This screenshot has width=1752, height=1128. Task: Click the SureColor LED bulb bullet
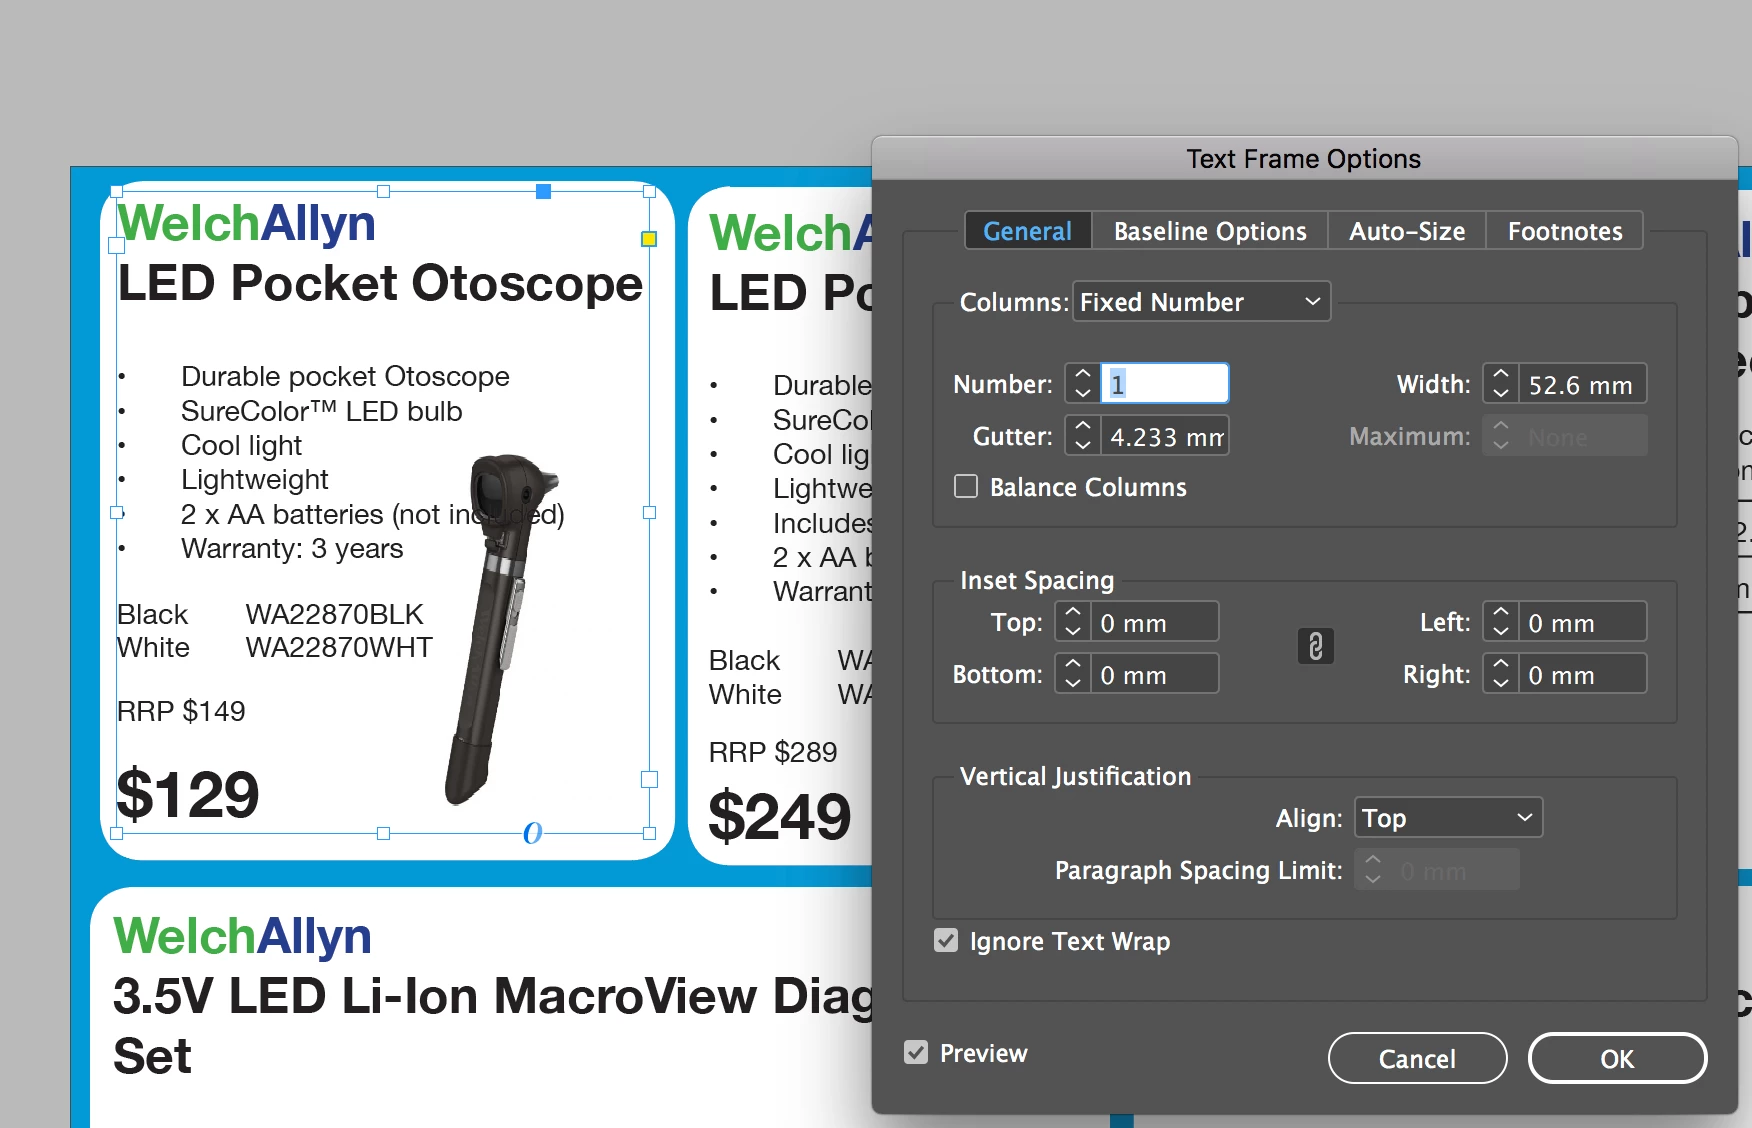tap(321, 411)
